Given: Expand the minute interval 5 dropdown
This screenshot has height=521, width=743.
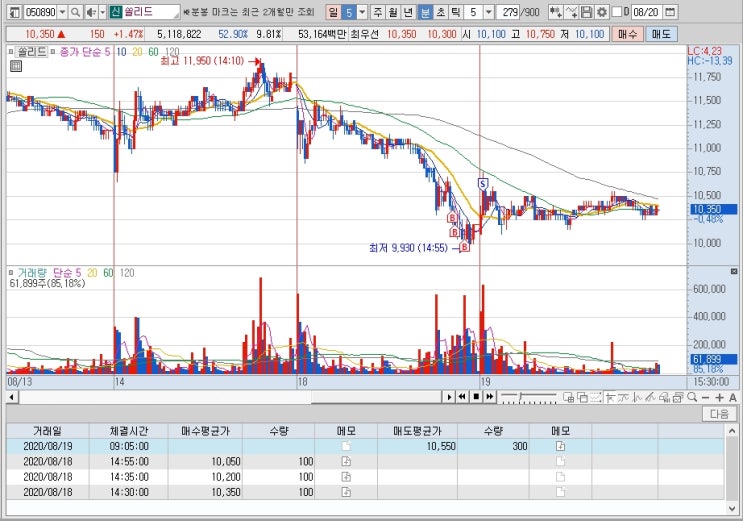Looking at the screenshot, I should (x=489, y=12).
